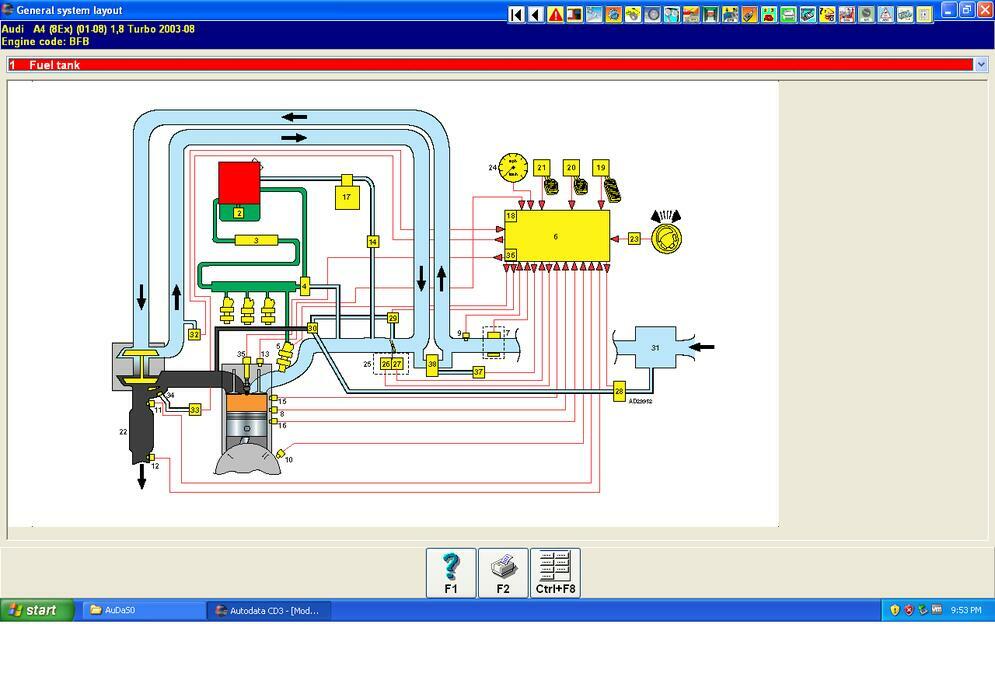Click the ignition switch icon beside 23
The image size is (995, 680).
click(x=666, y=238)
